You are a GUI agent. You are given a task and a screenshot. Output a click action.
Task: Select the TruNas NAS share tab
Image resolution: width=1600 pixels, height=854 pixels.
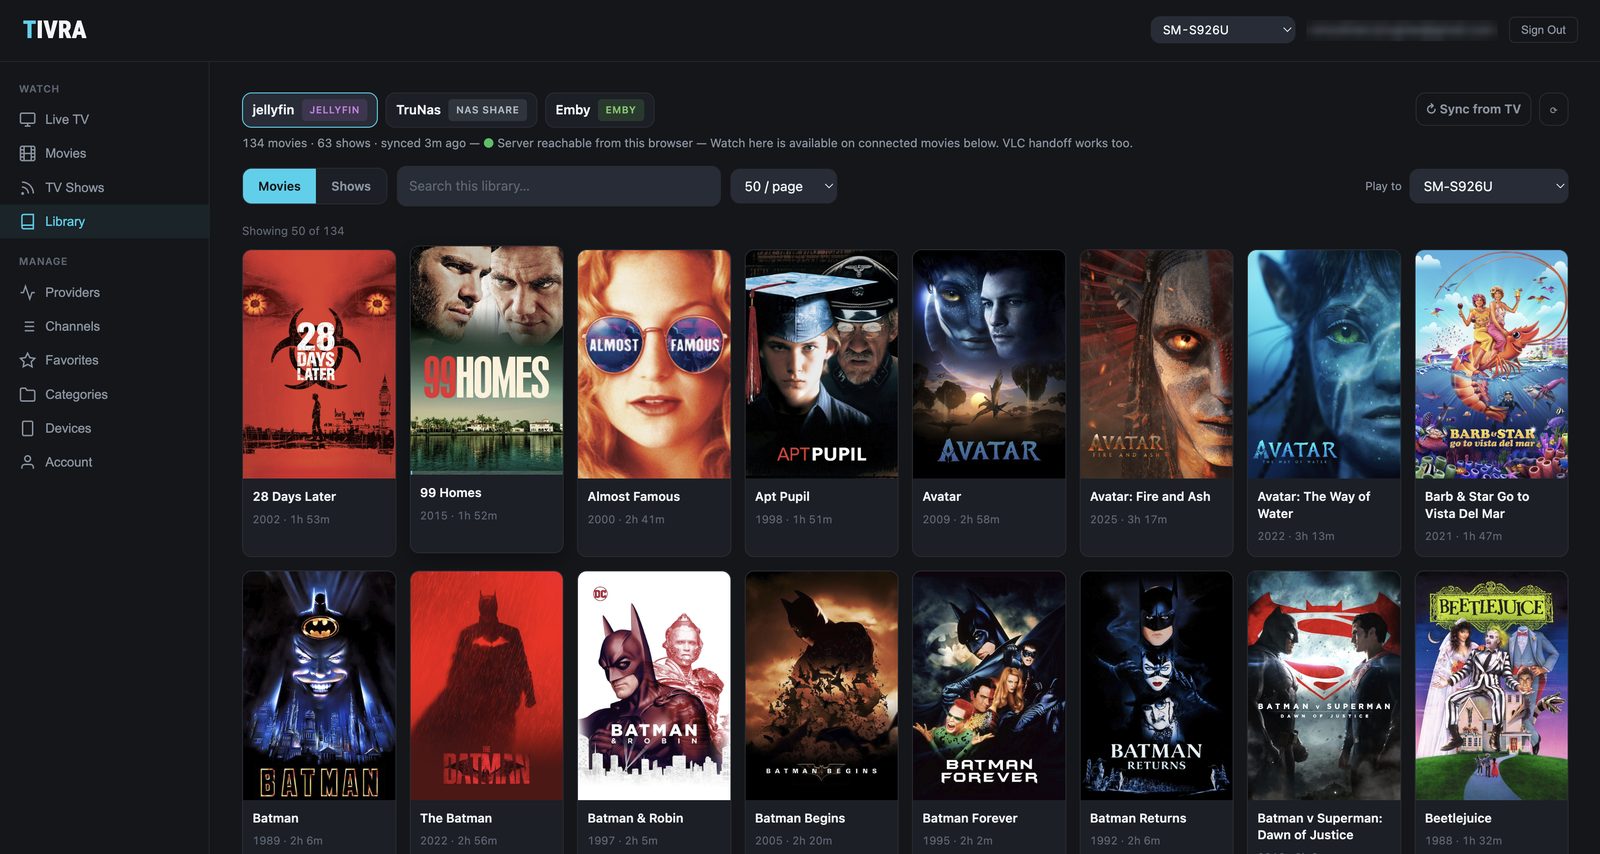coord(460,110)
